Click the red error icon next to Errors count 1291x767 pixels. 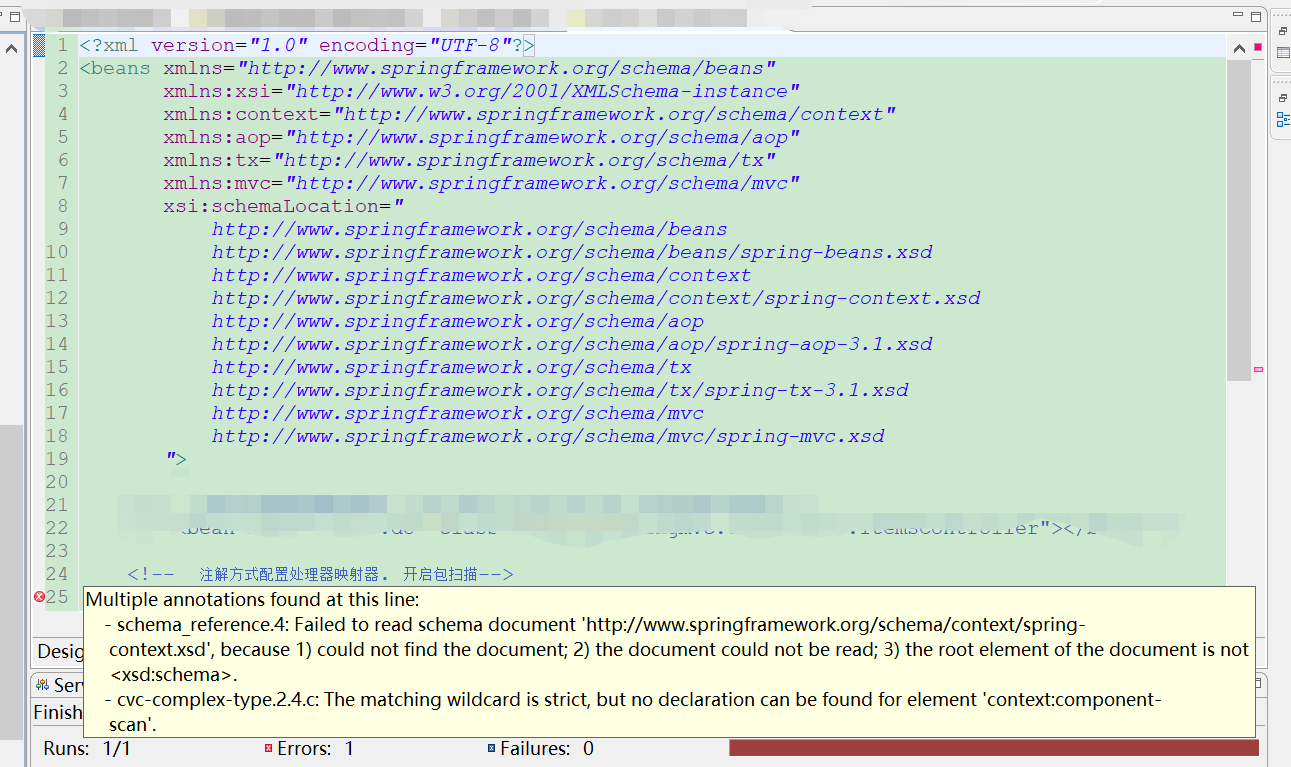point(268,747)
